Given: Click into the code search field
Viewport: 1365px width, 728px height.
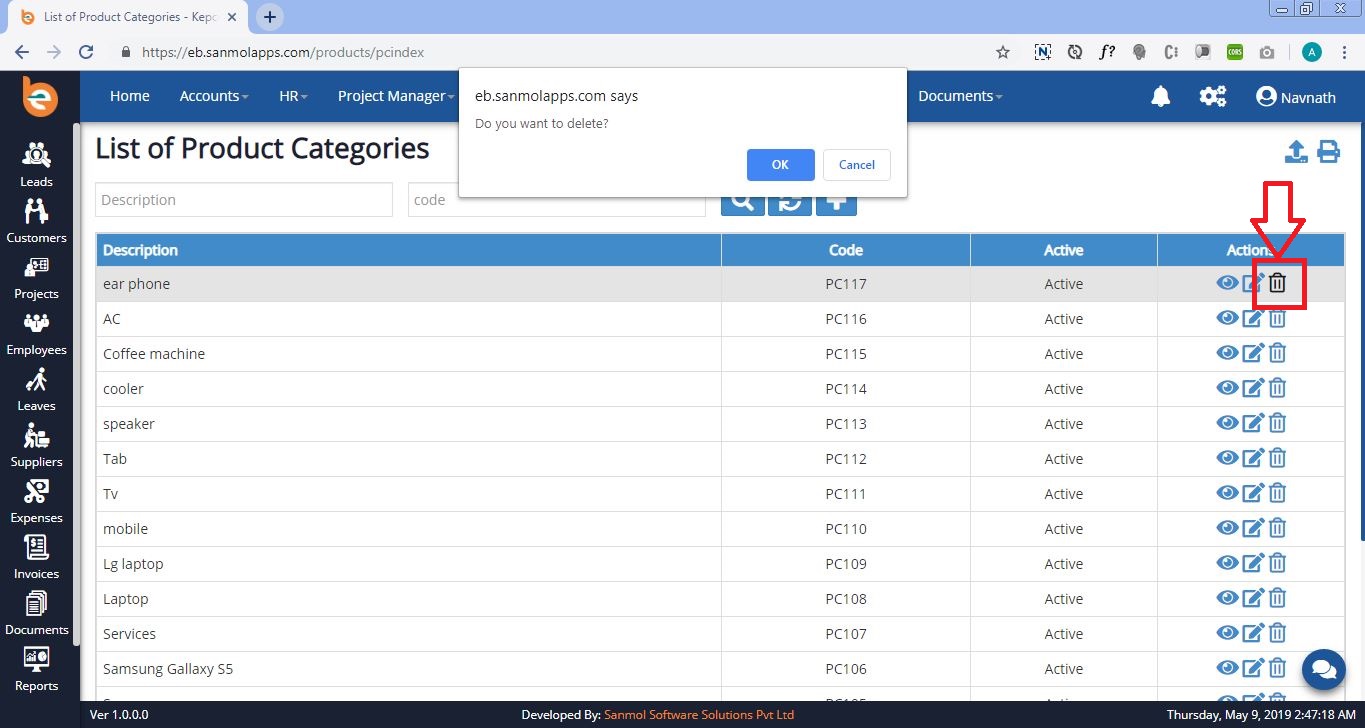Looking at the screenshot, I should [x=557, y=200].
